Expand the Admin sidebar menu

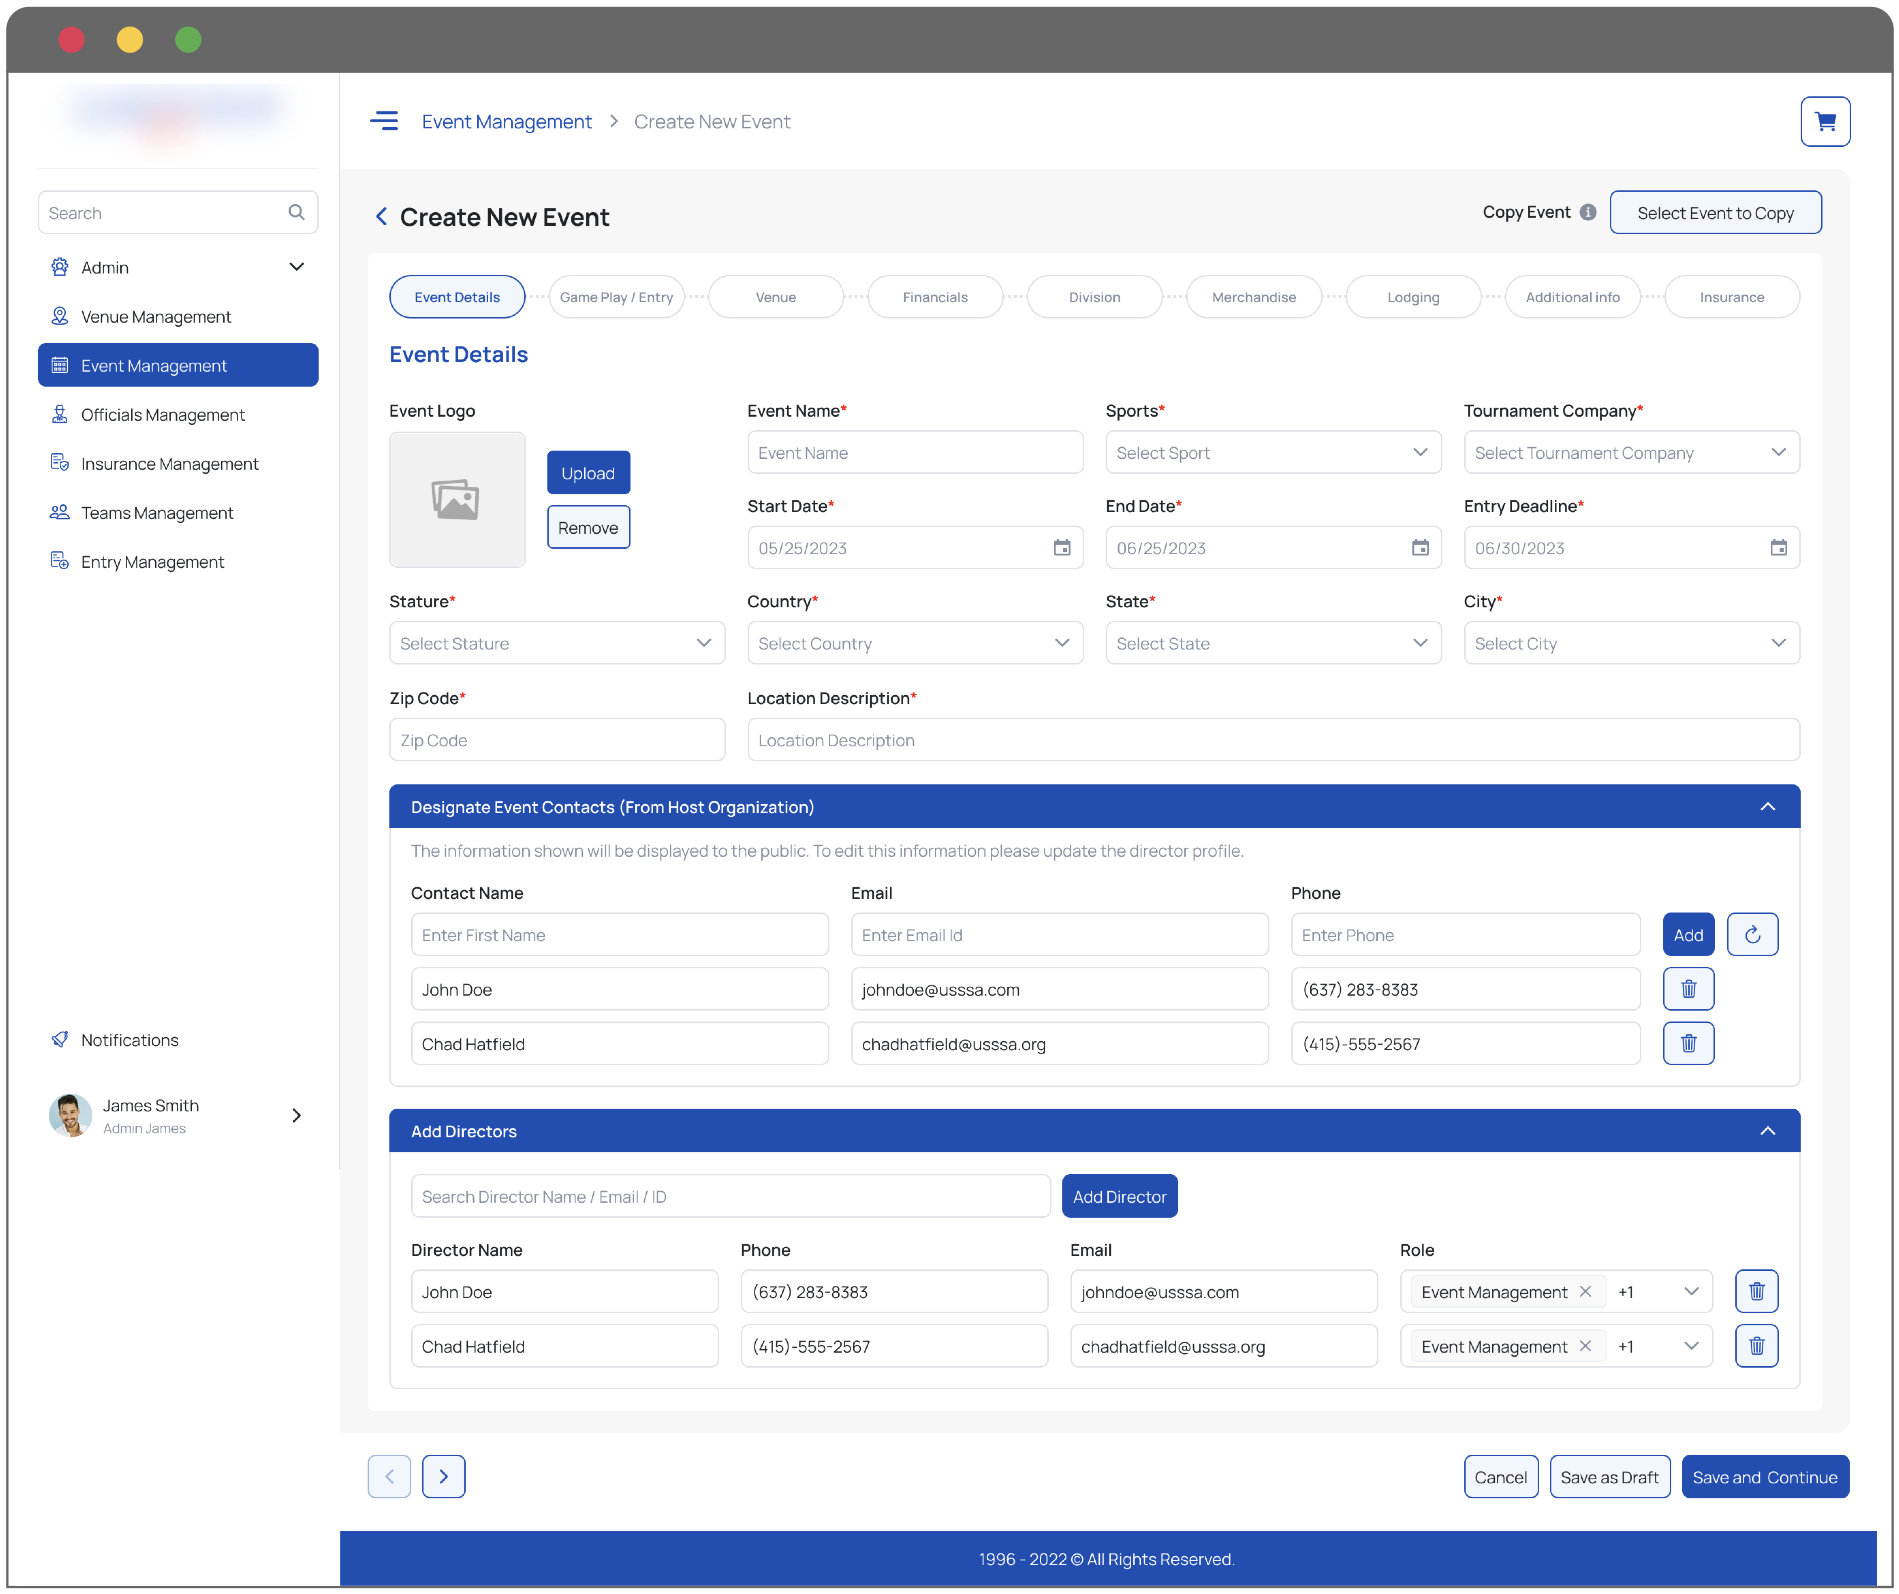click(x=178, y=267)
